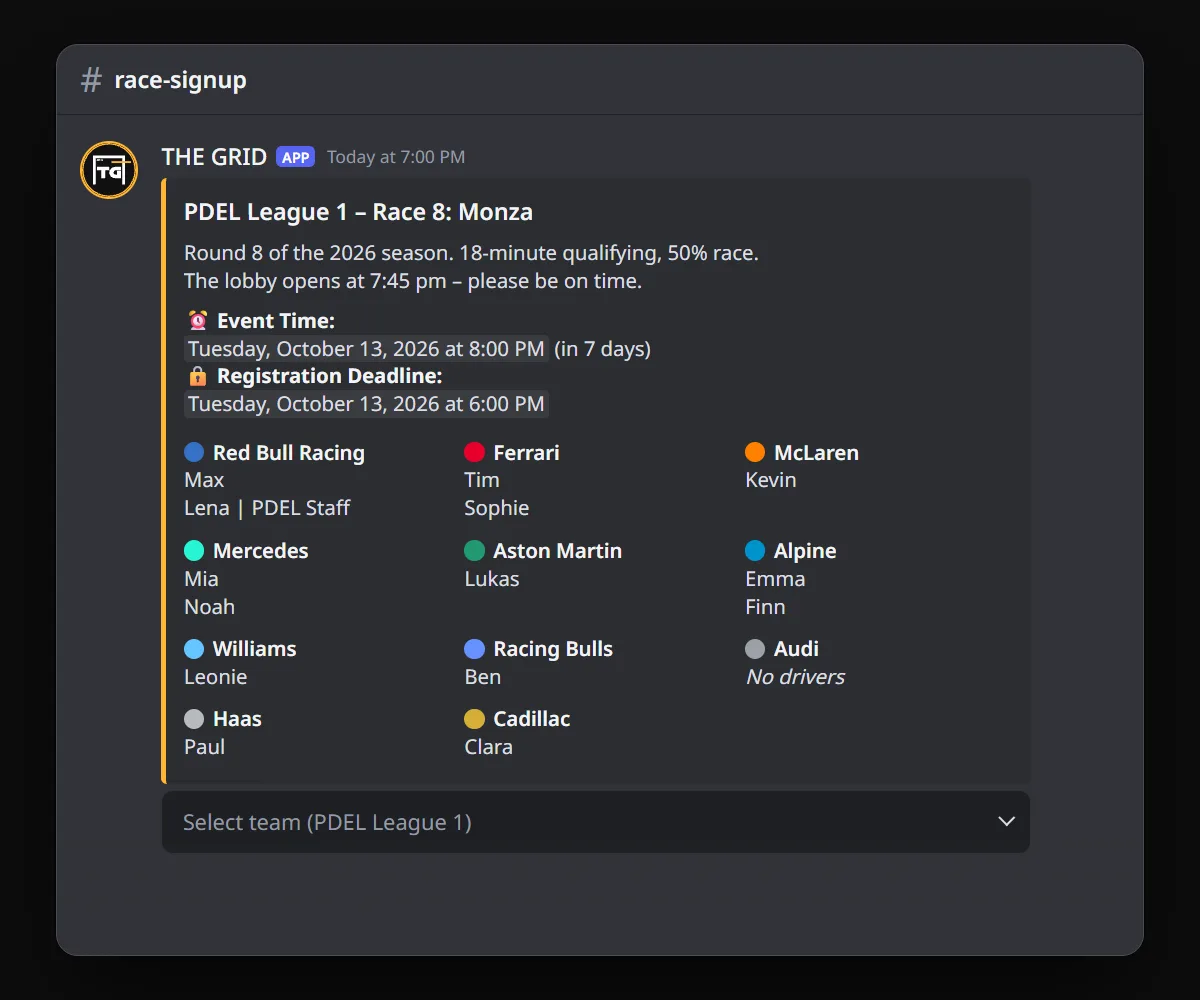
Task: Click driver Clara under Cadillac
Action: (x=489, y=747)
